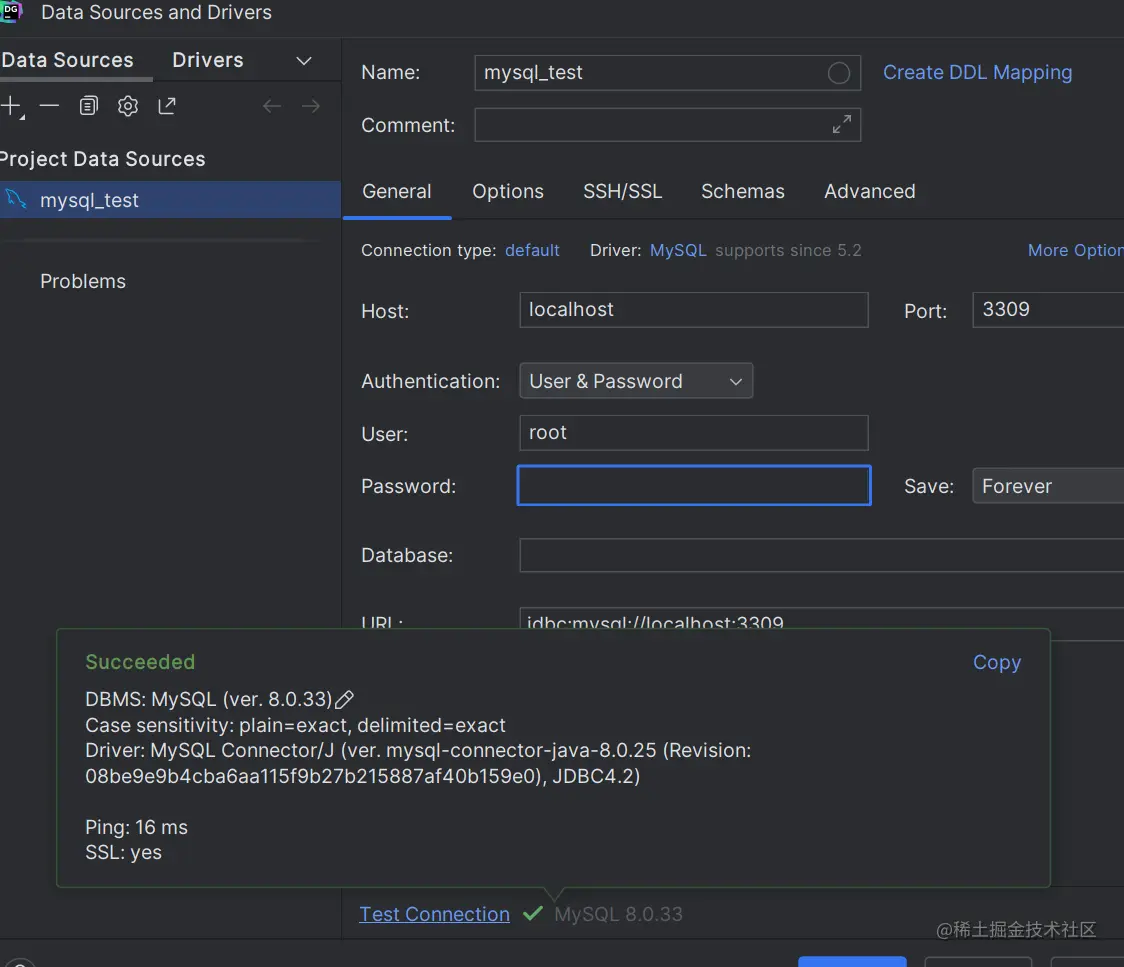1124x967 pixels.
Task: Open the Advanced tab
Action: 870,191
